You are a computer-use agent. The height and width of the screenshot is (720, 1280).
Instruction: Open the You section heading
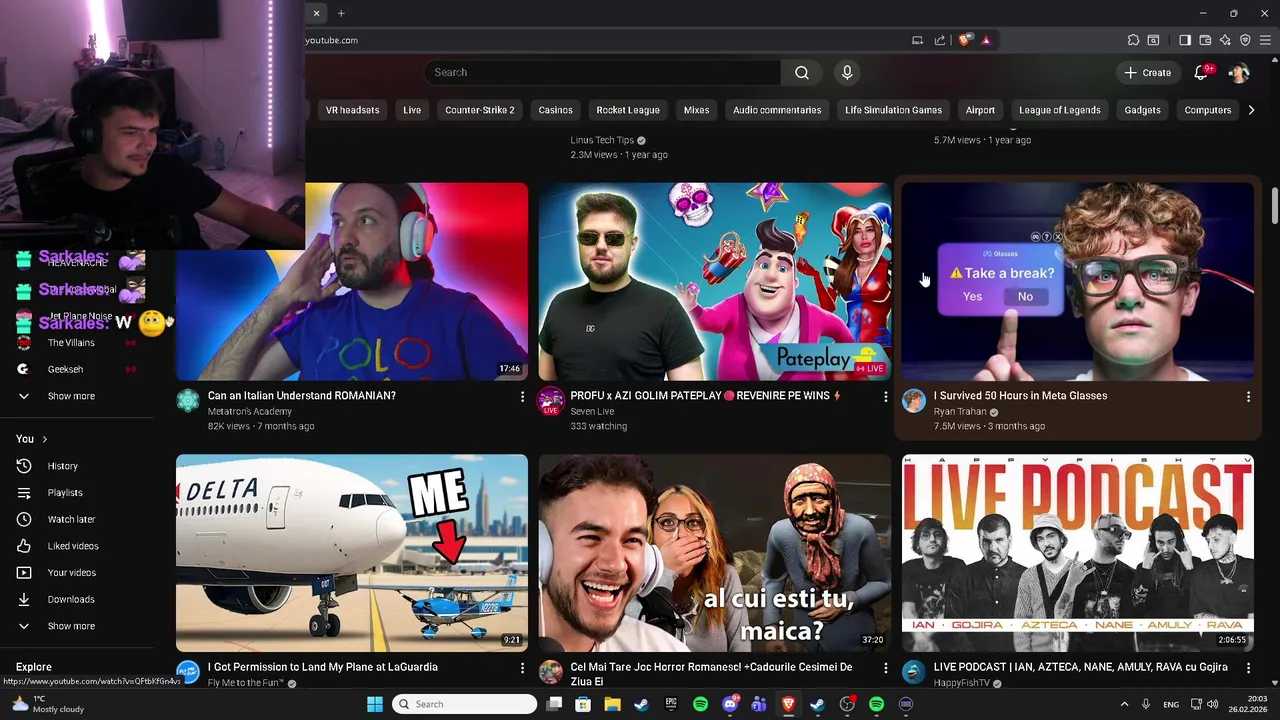[x=31, y=439]
